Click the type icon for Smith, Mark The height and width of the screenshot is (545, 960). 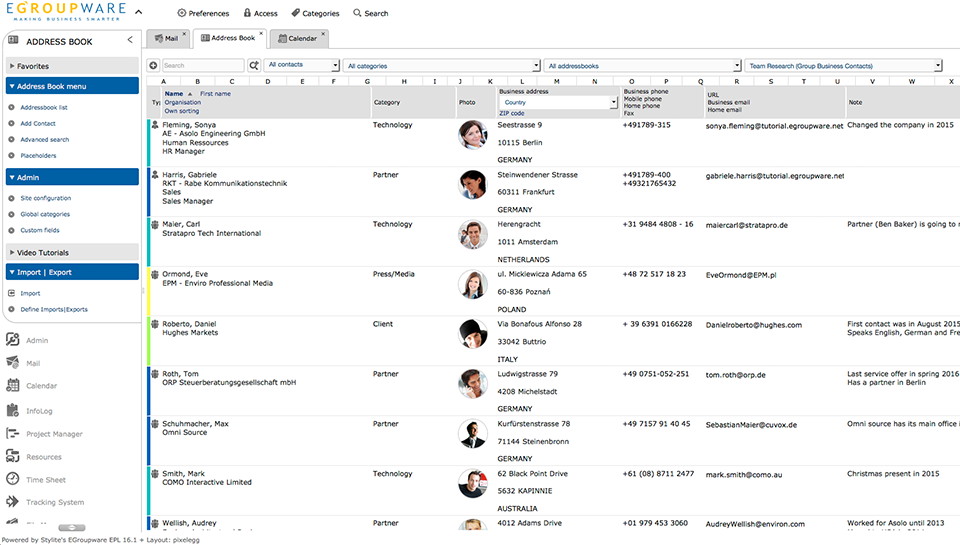point(155,473)
